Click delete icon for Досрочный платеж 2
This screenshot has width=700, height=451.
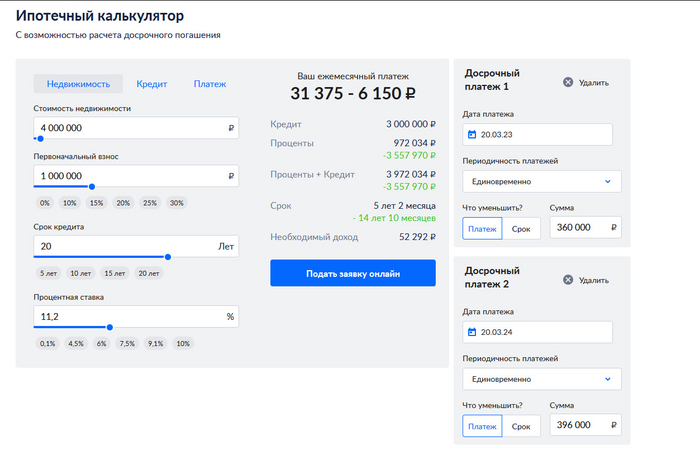[x=568, y=280]
